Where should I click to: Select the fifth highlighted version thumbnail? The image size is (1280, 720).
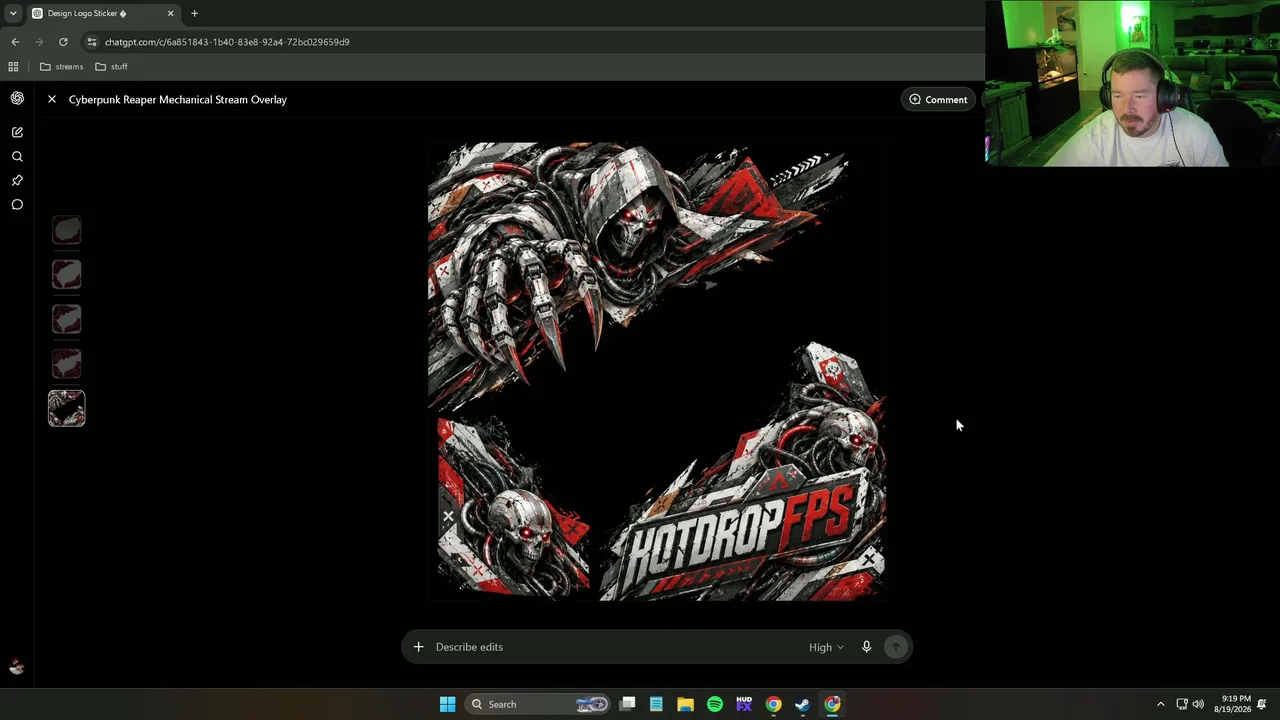(x=67, y=408)
